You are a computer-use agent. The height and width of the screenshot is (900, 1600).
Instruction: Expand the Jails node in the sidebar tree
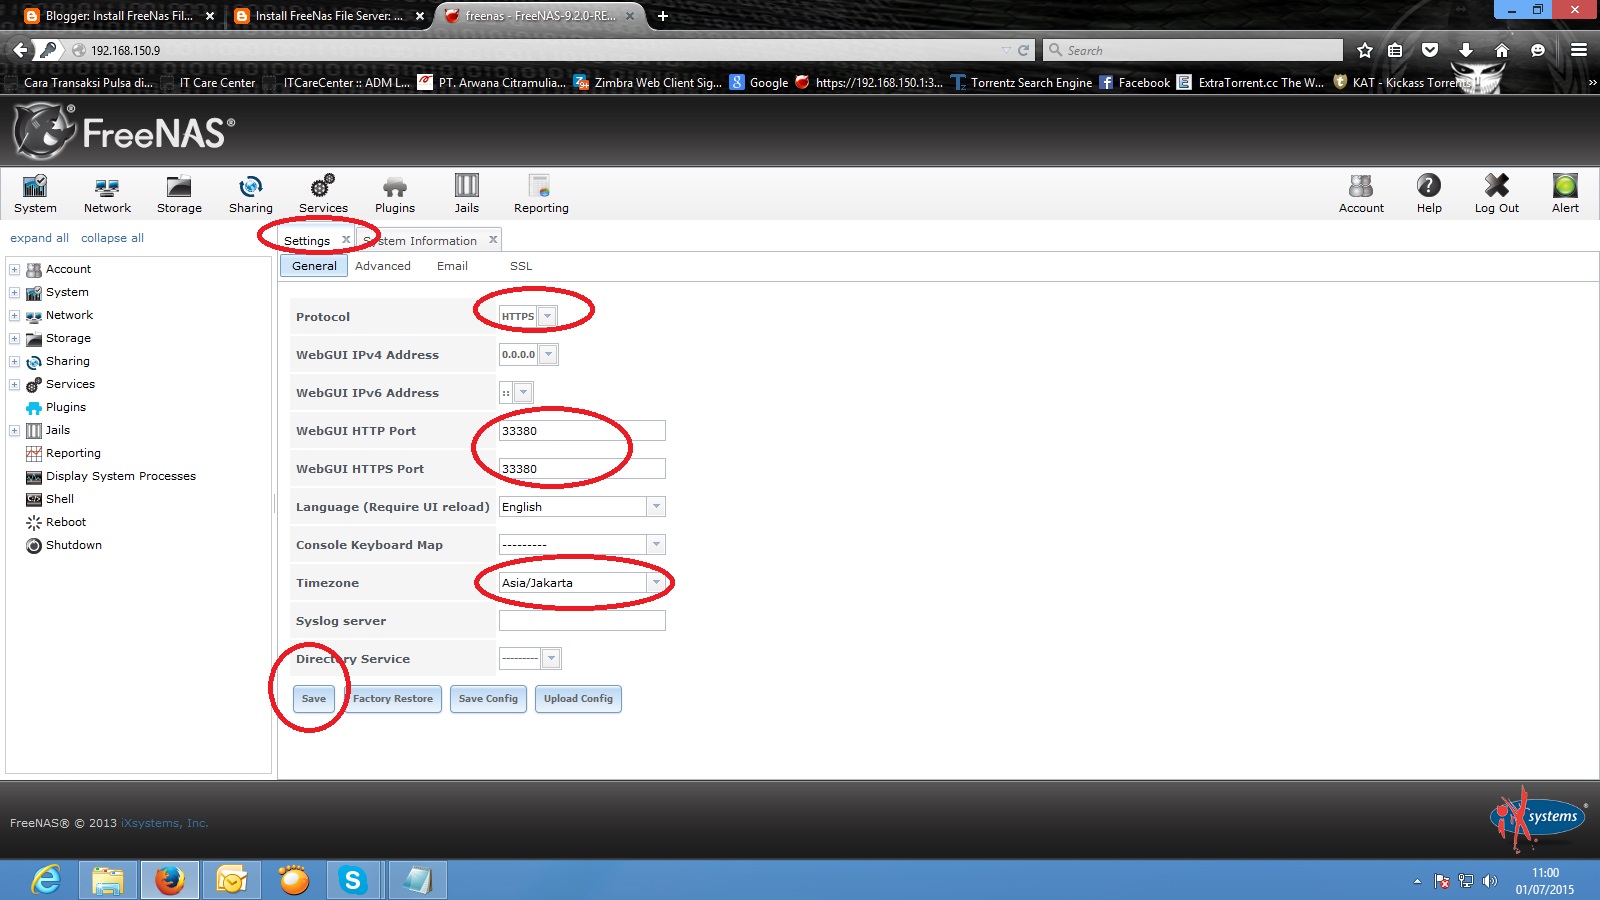point(14,431)
